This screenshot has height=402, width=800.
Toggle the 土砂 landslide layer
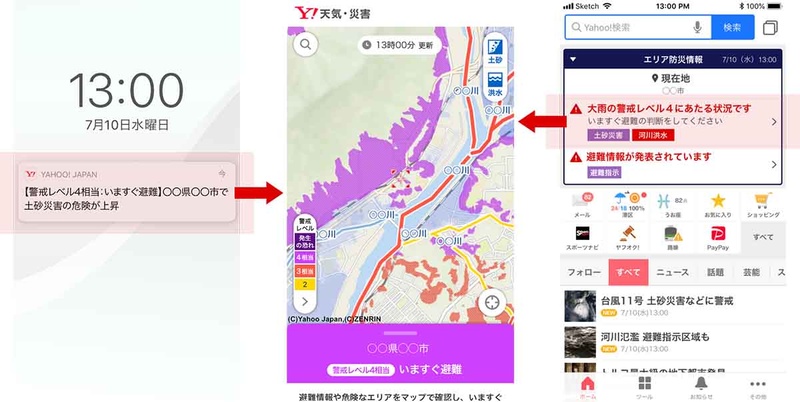click(495, 51)
